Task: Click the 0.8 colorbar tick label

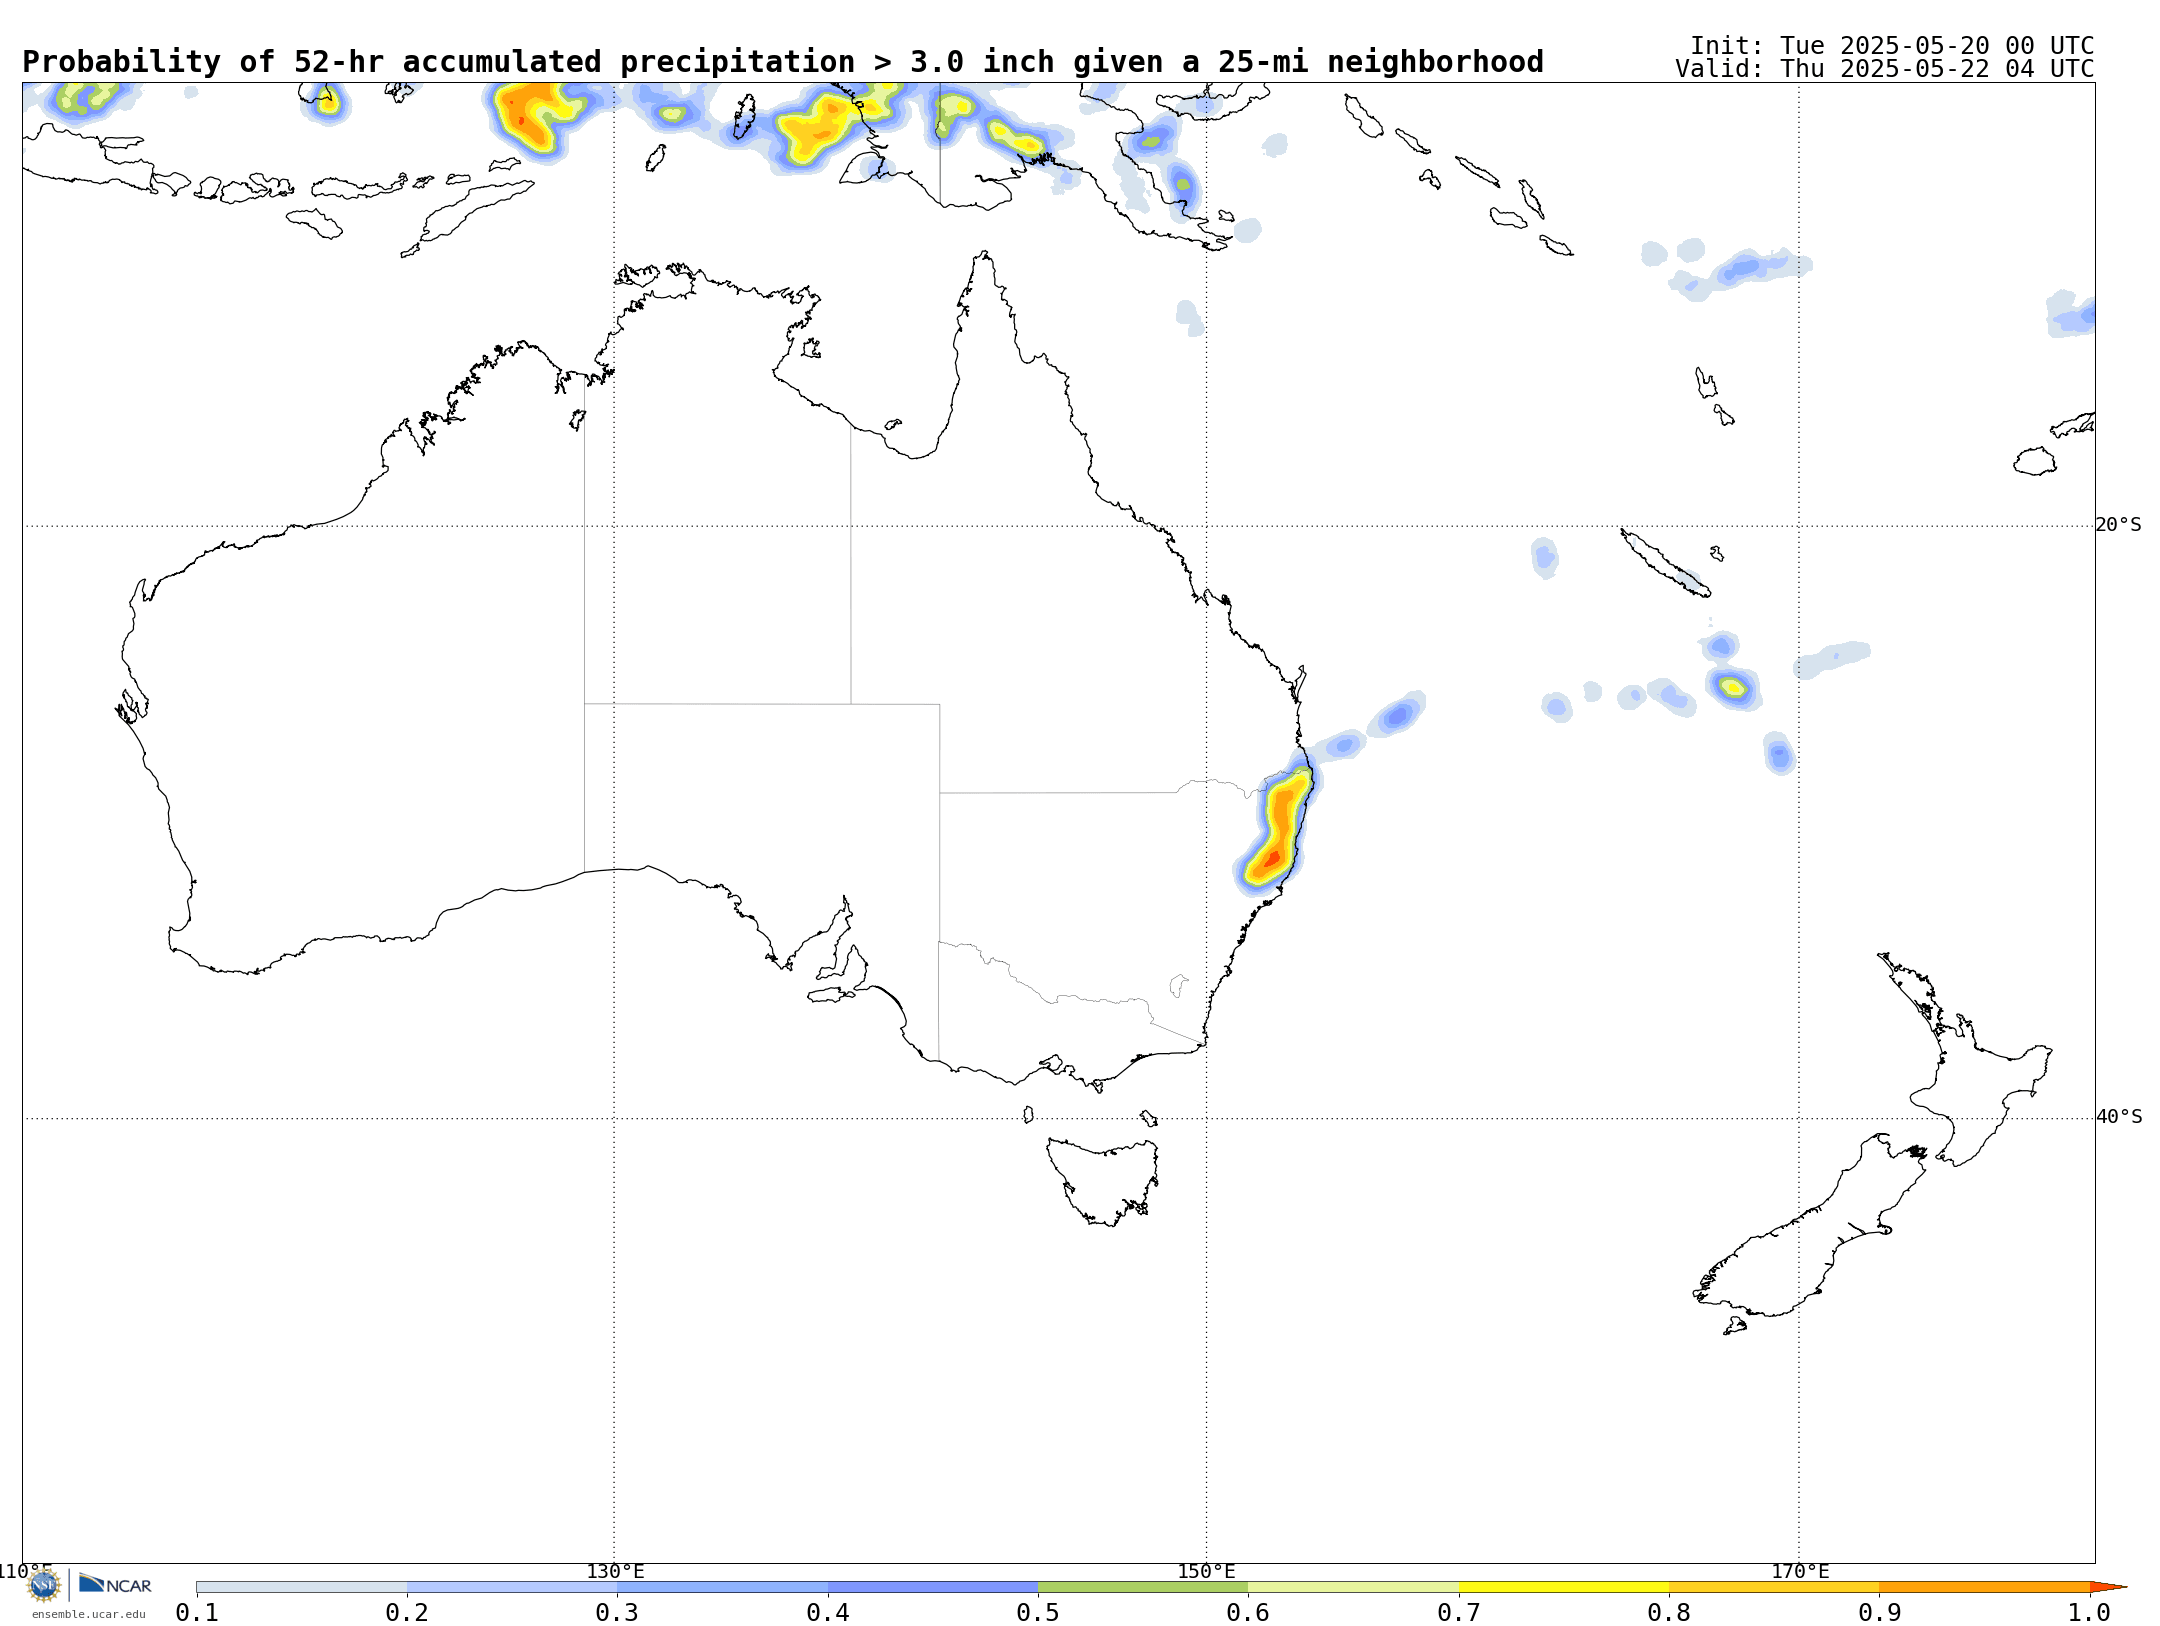Action: pyautogui.click(x=1669, y=1612)
